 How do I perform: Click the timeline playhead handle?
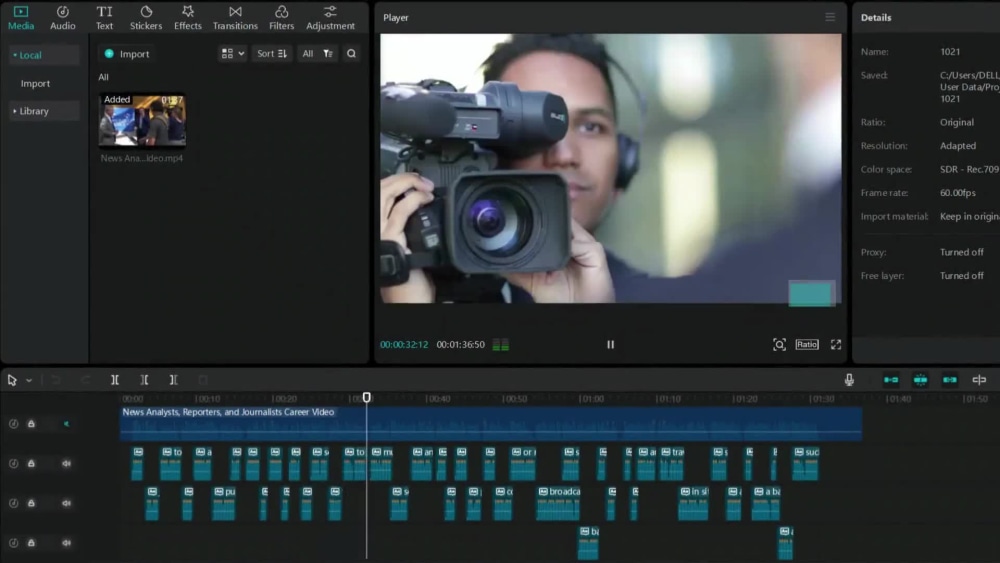pyautogui.click(x=367, y=397)
